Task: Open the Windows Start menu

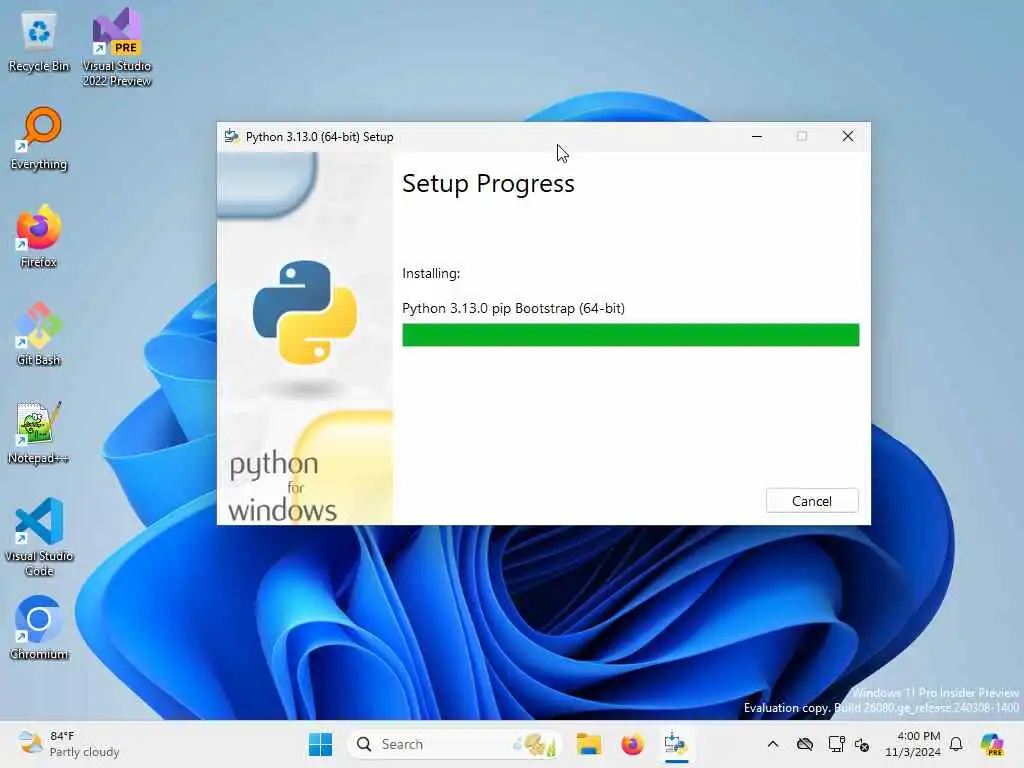Action: [x=320, y=744]
